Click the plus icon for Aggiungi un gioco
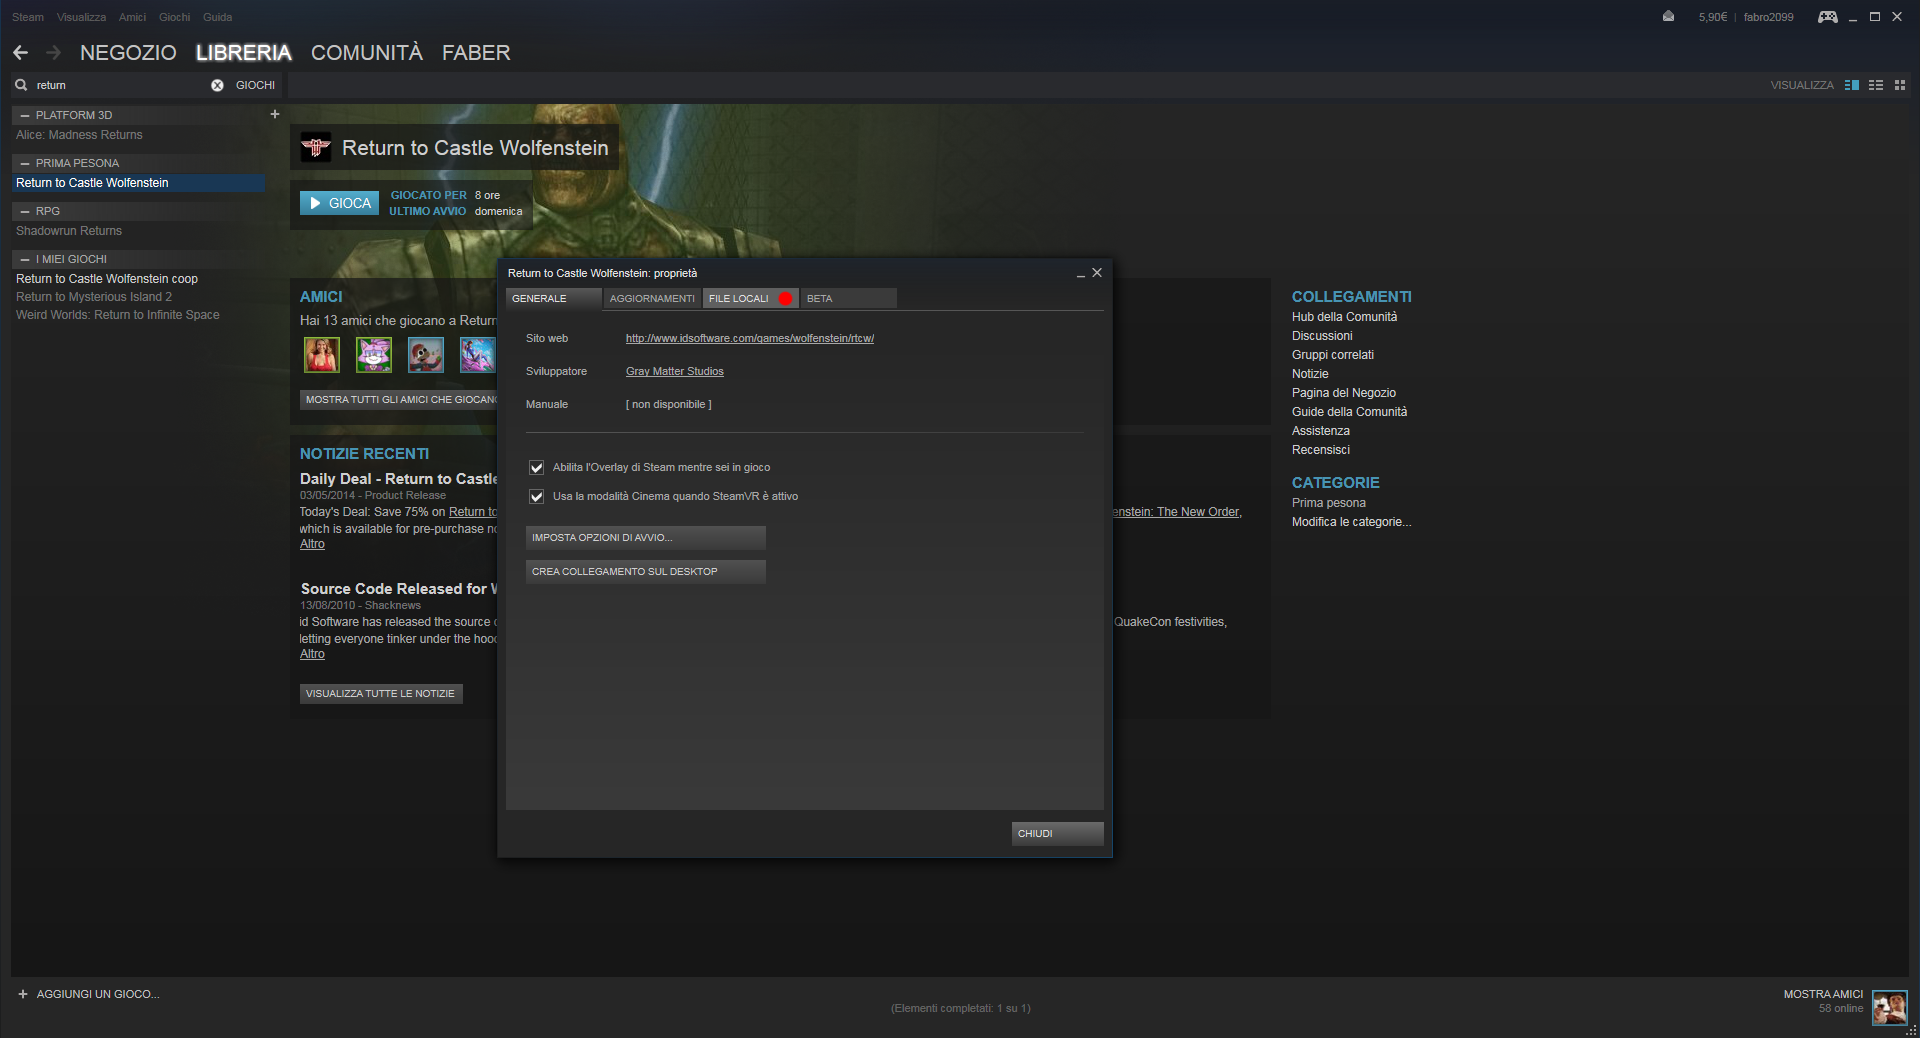The image size is (1920, 1038). (23, 994)
